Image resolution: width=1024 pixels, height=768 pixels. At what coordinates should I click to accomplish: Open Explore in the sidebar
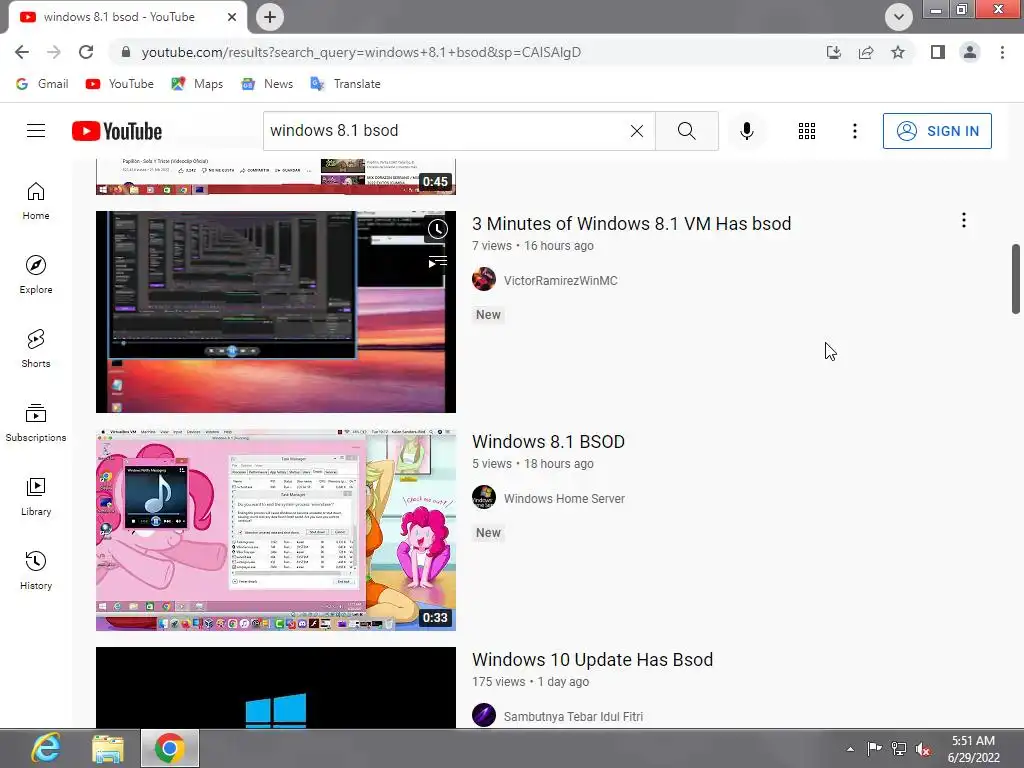[x=36, y=274]
